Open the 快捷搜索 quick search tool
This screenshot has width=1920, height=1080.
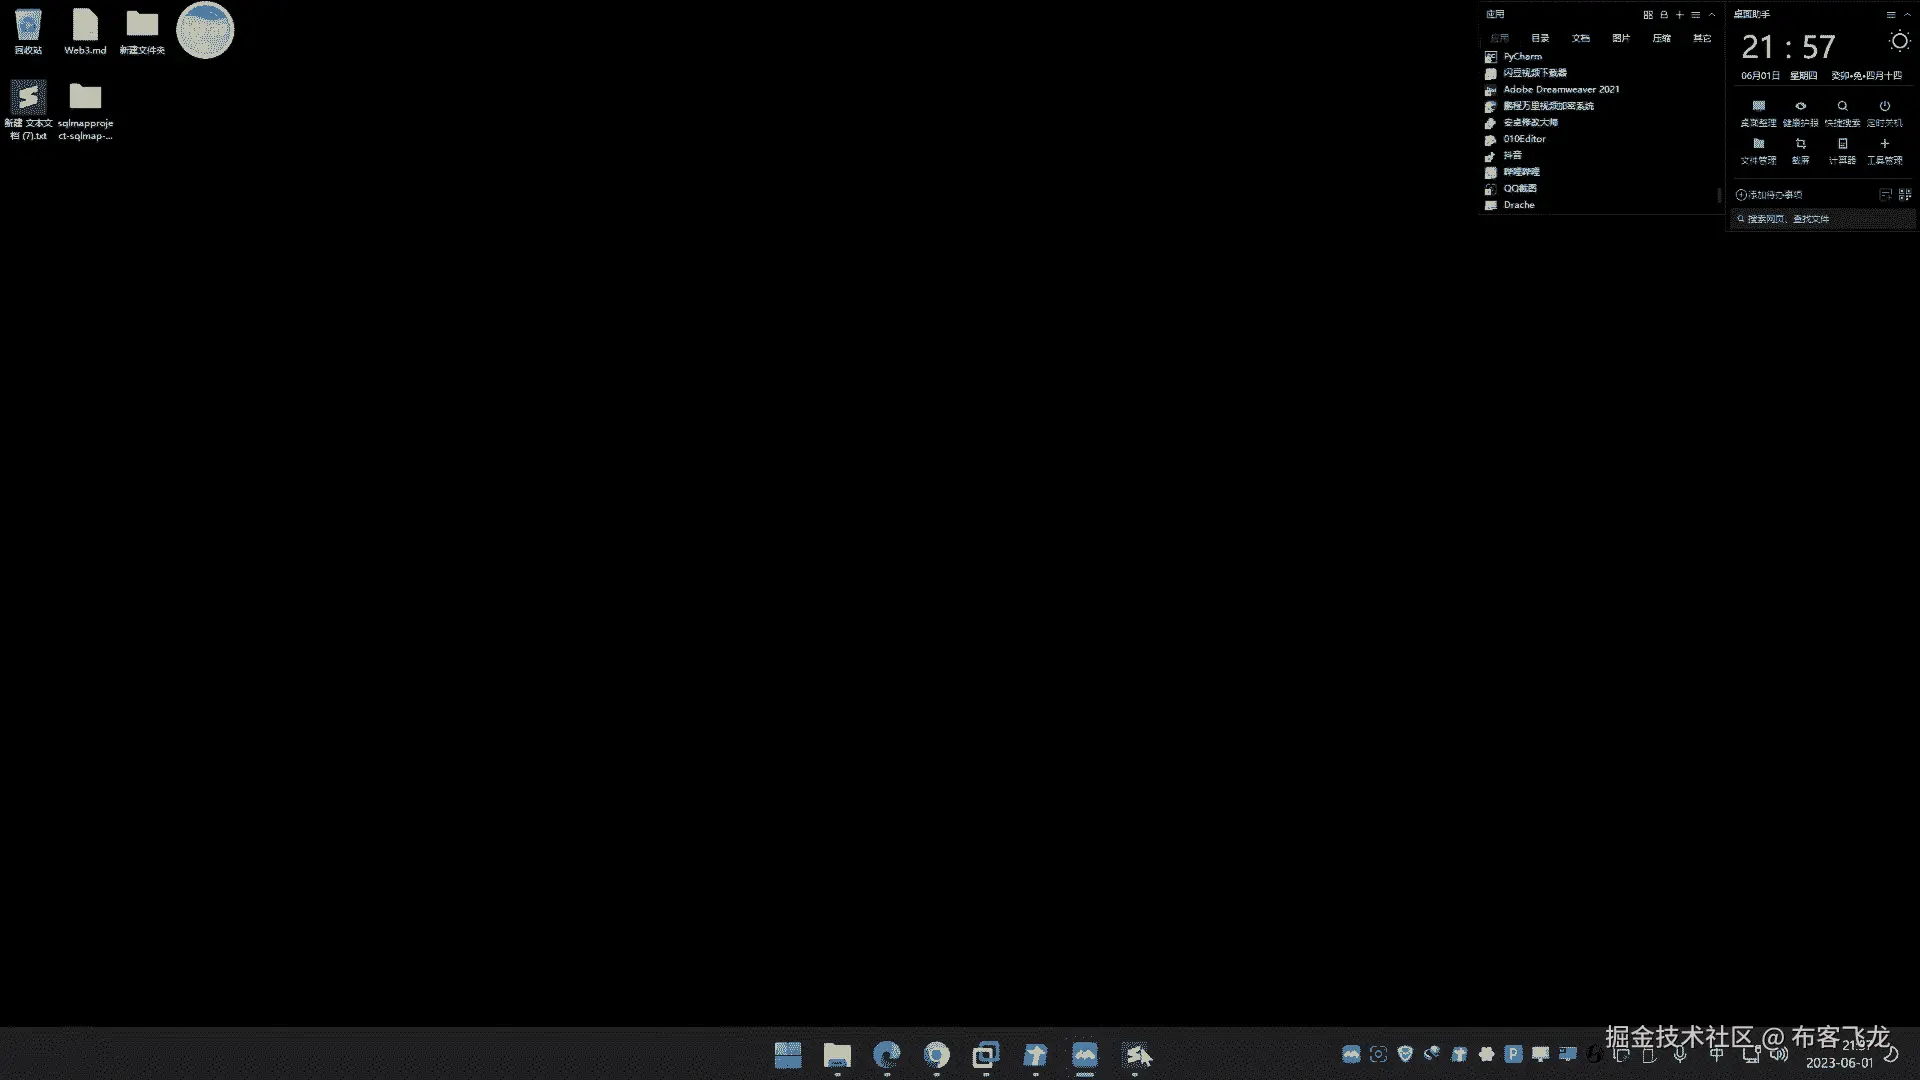pyautogui.click(x=1842, y=106)
